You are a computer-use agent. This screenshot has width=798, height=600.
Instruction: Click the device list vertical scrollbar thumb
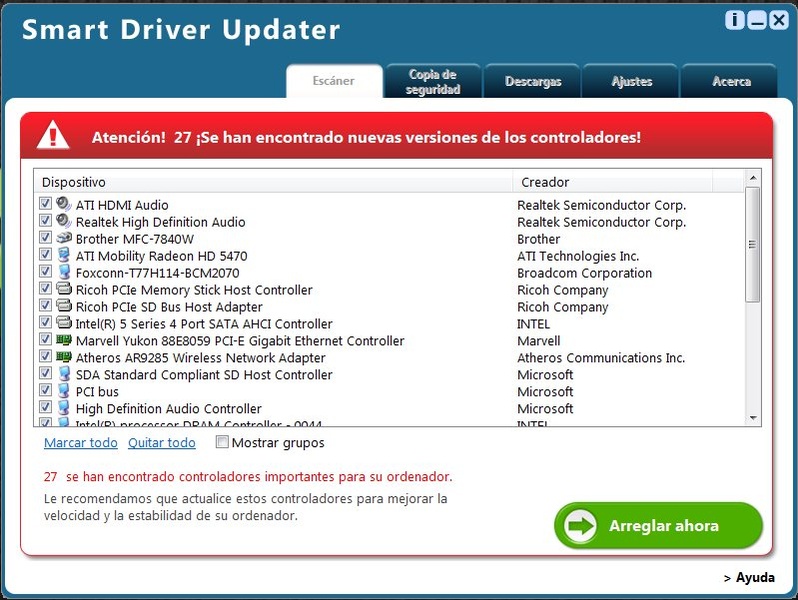click(753, 244)
